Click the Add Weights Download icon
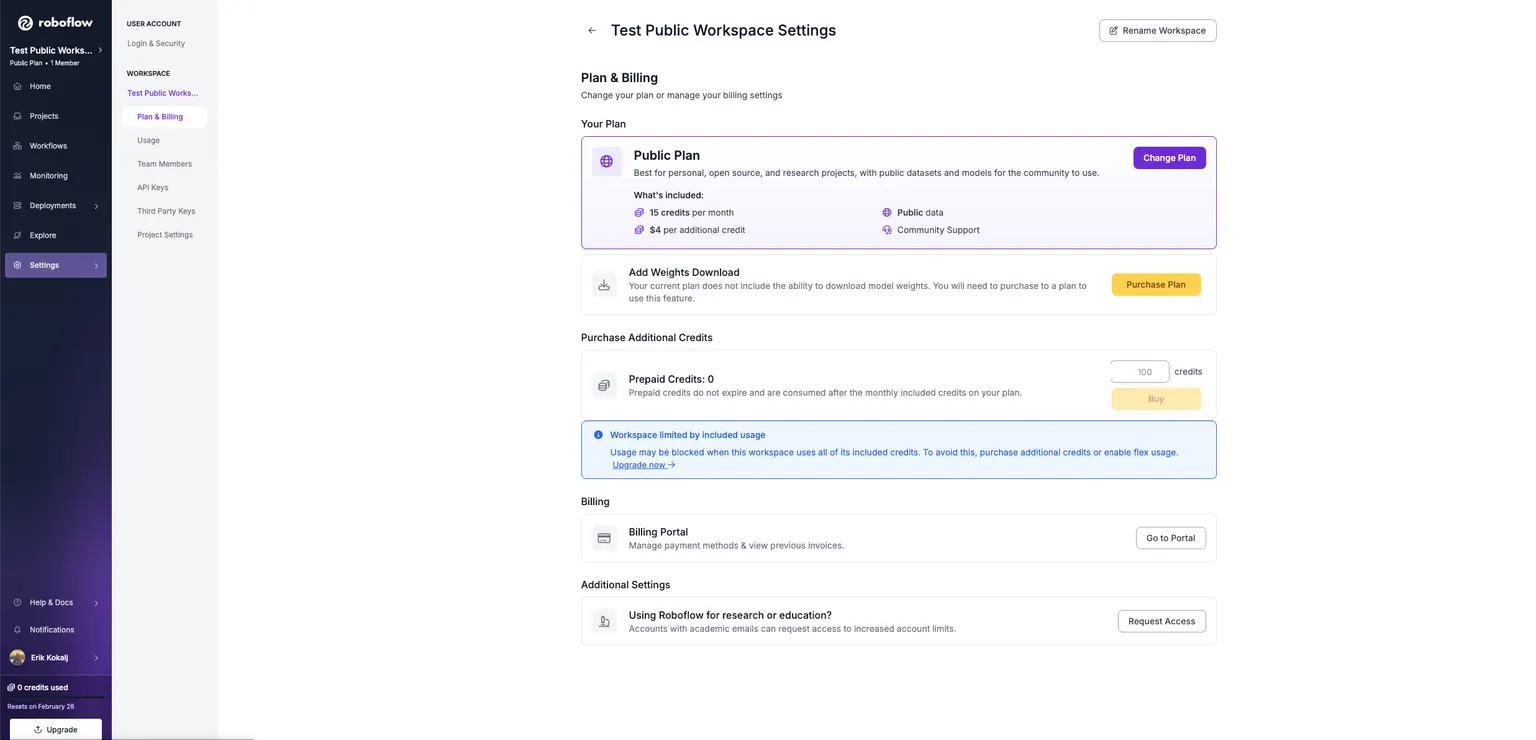This screenshot has width=1536, height=740. pos(604,285)
